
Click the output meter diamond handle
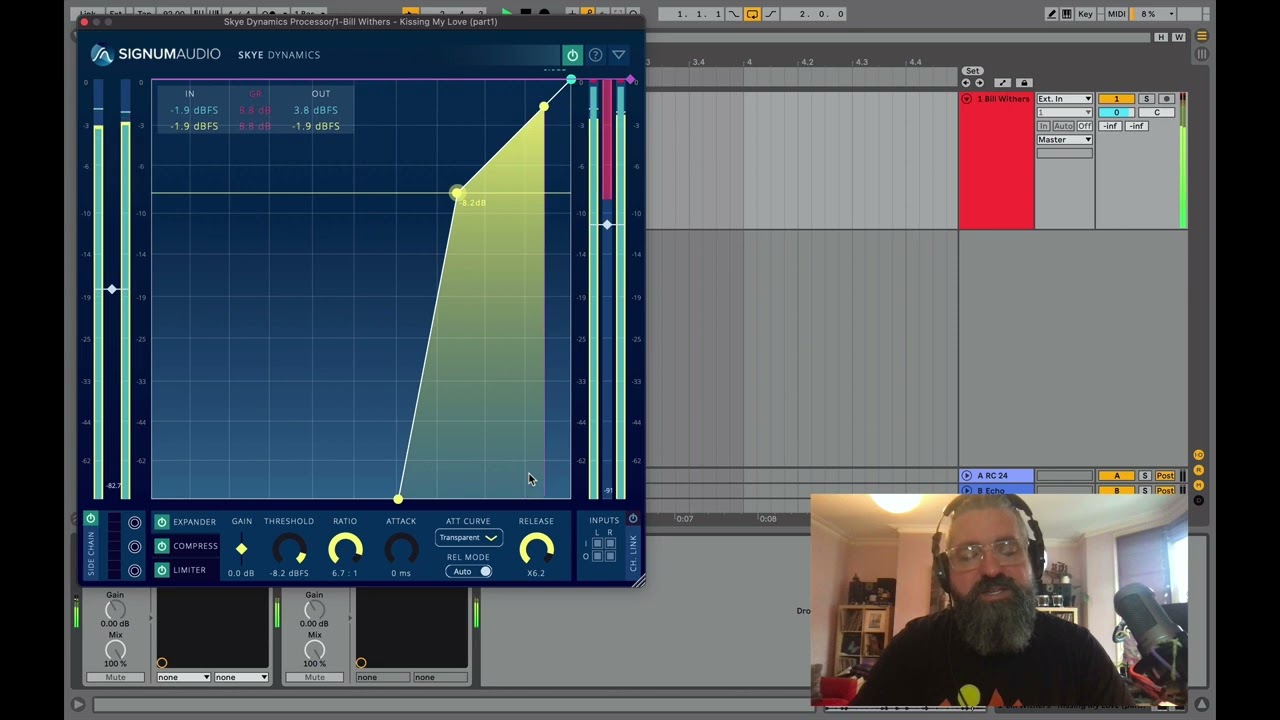607,225
